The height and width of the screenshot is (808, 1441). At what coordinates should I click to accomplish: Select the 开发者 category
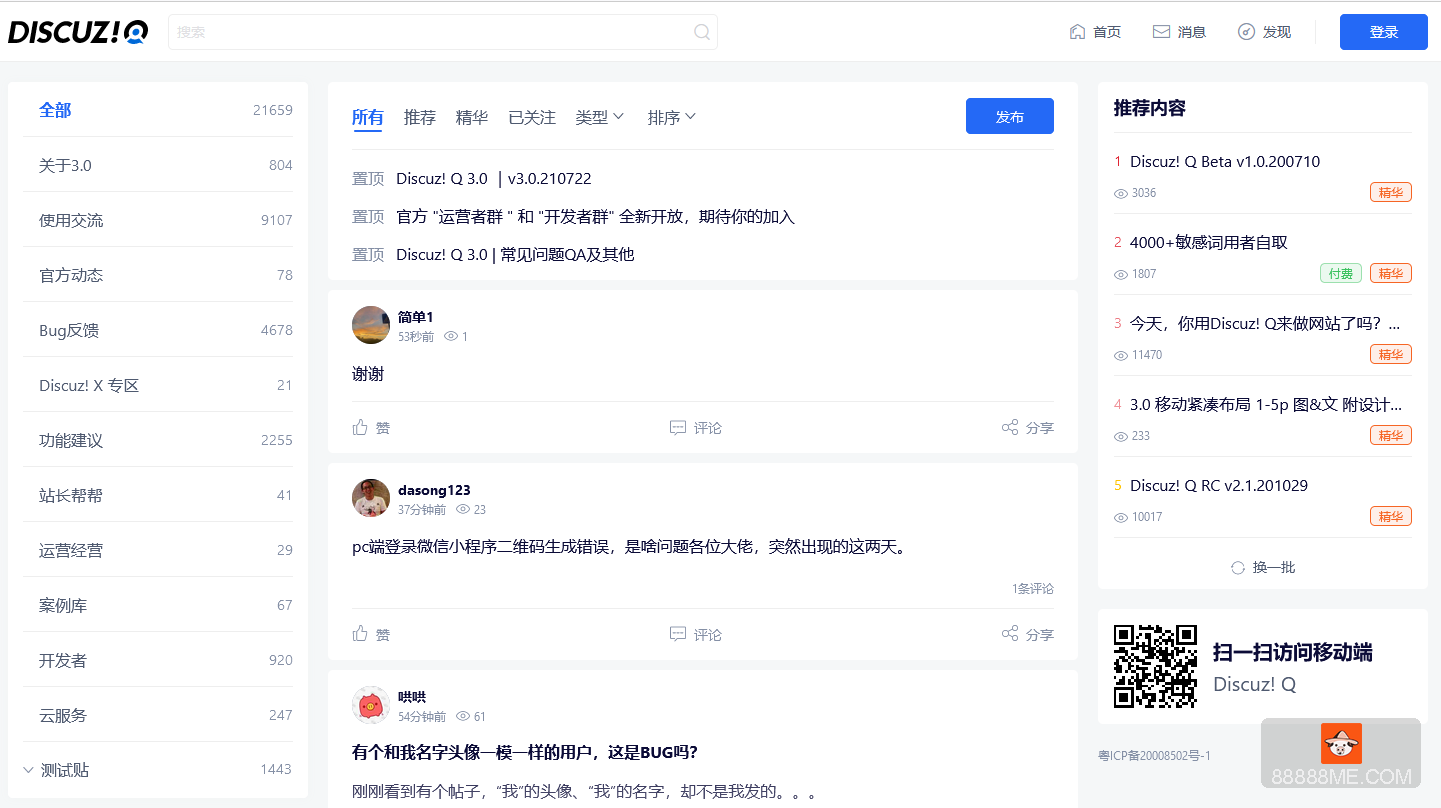(x=158, y=660)
